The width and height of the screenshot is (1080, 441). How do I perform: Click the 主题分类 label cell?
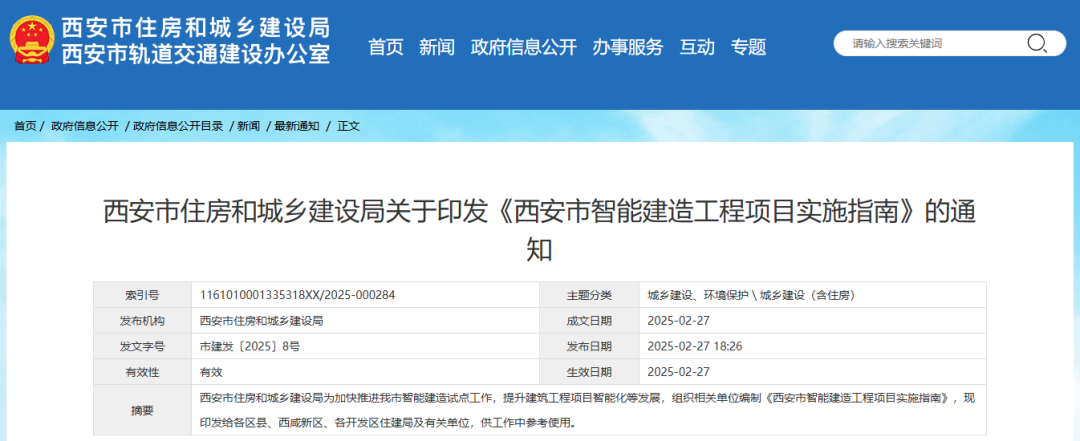pyautogui.click(x=590, y=295)
